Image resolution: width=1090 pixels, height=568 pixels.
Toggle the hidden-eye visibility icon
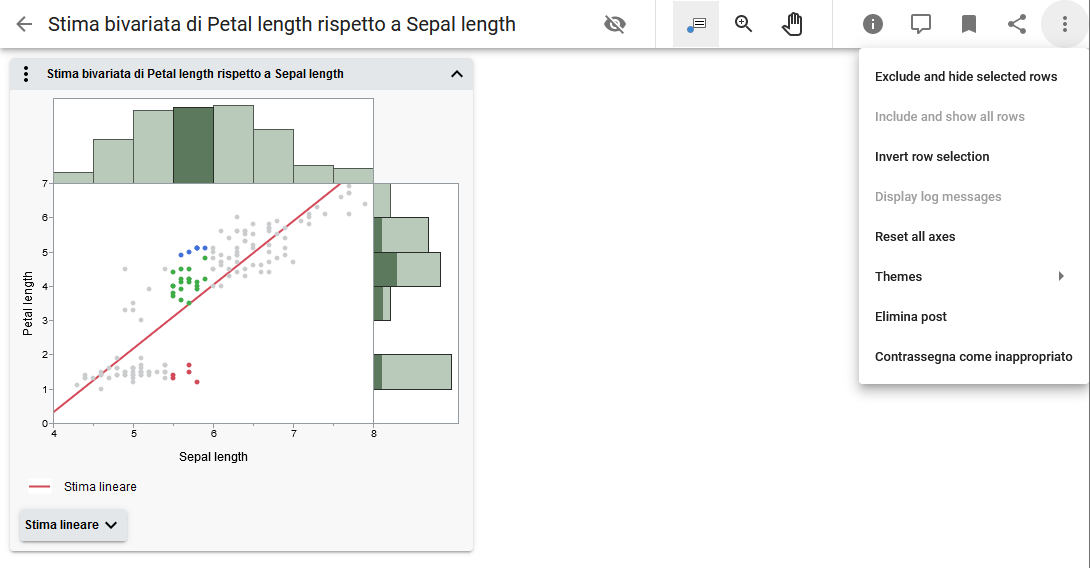click(615, 24)
